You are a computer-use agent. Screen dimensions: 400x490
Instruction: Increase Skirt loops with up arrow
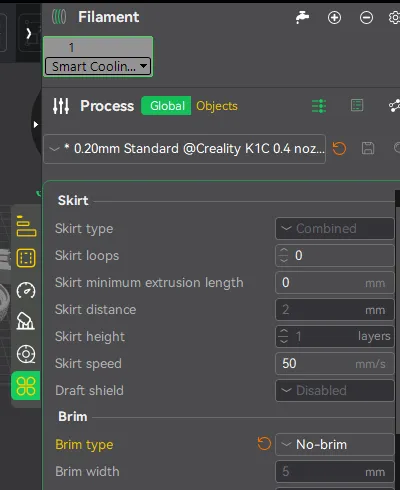click(284, 251)
